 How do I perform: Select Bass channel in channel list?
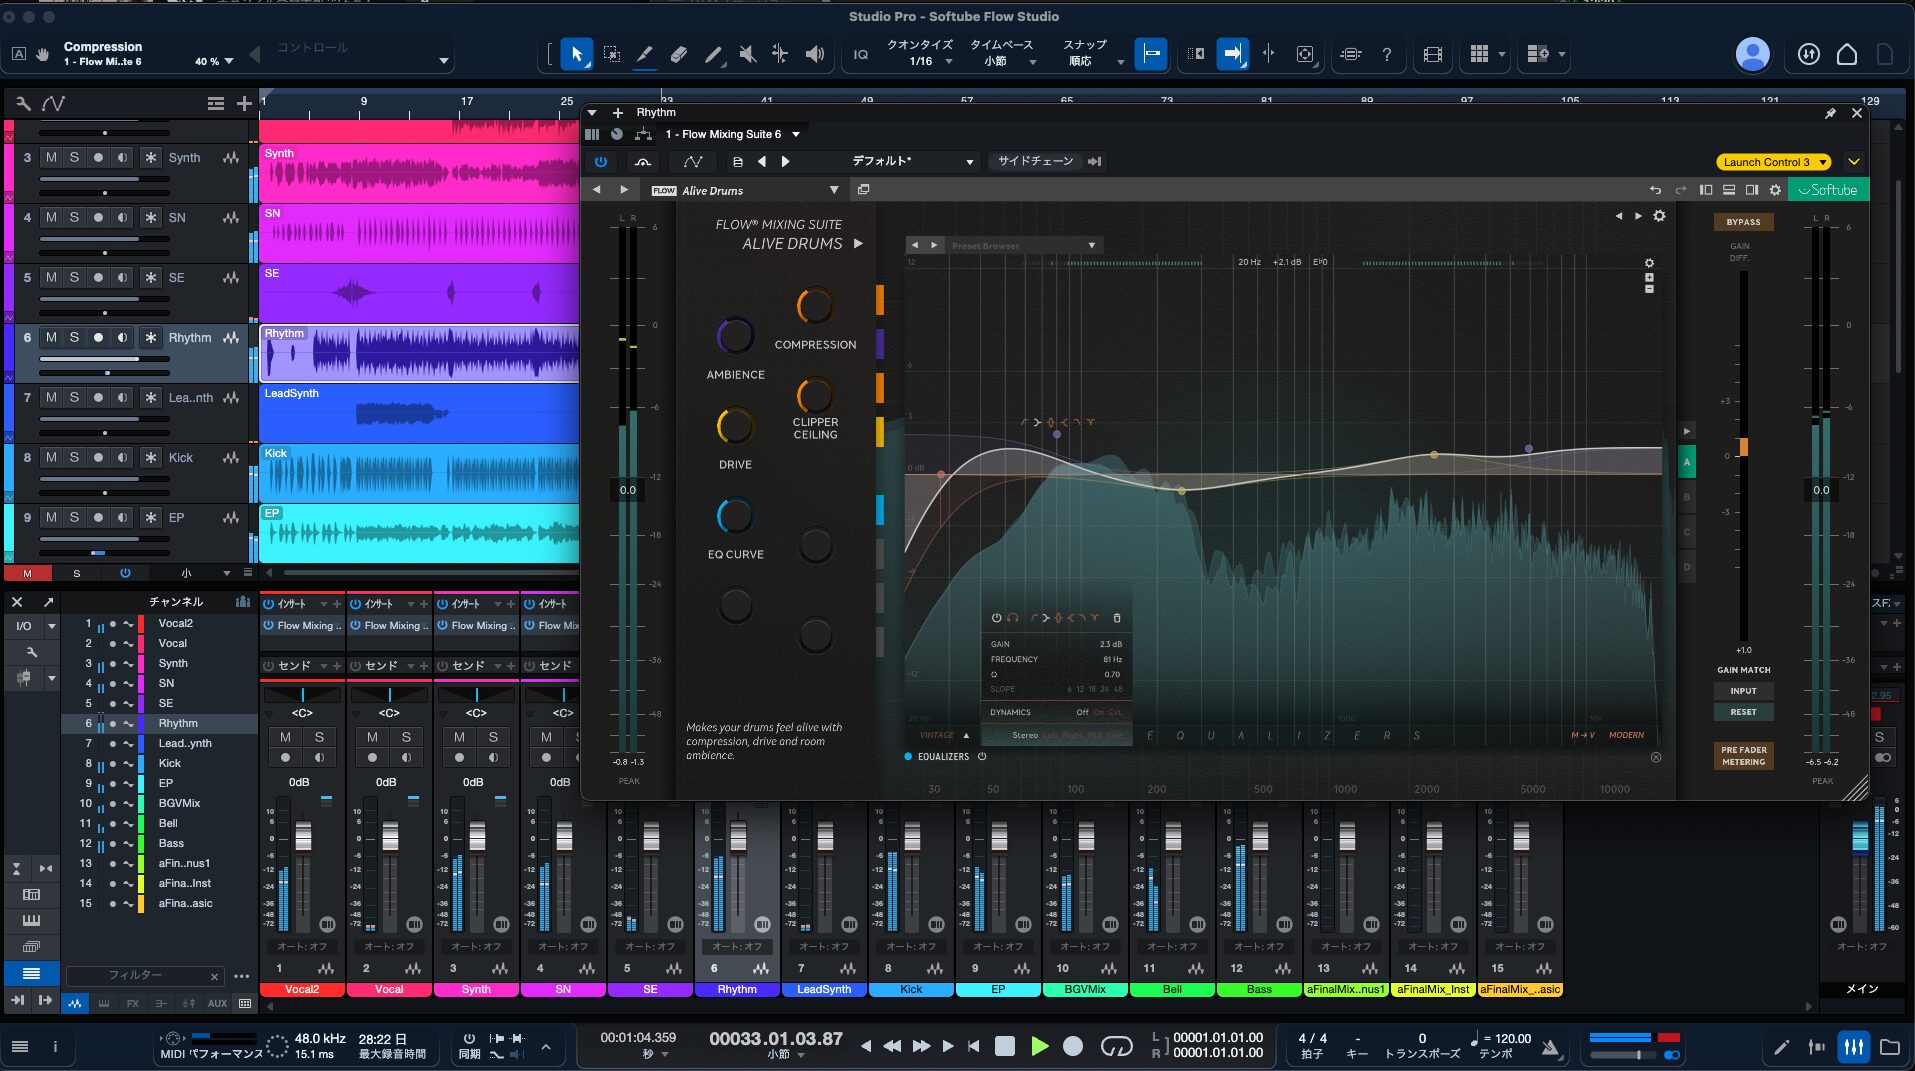tap(171, 843)
